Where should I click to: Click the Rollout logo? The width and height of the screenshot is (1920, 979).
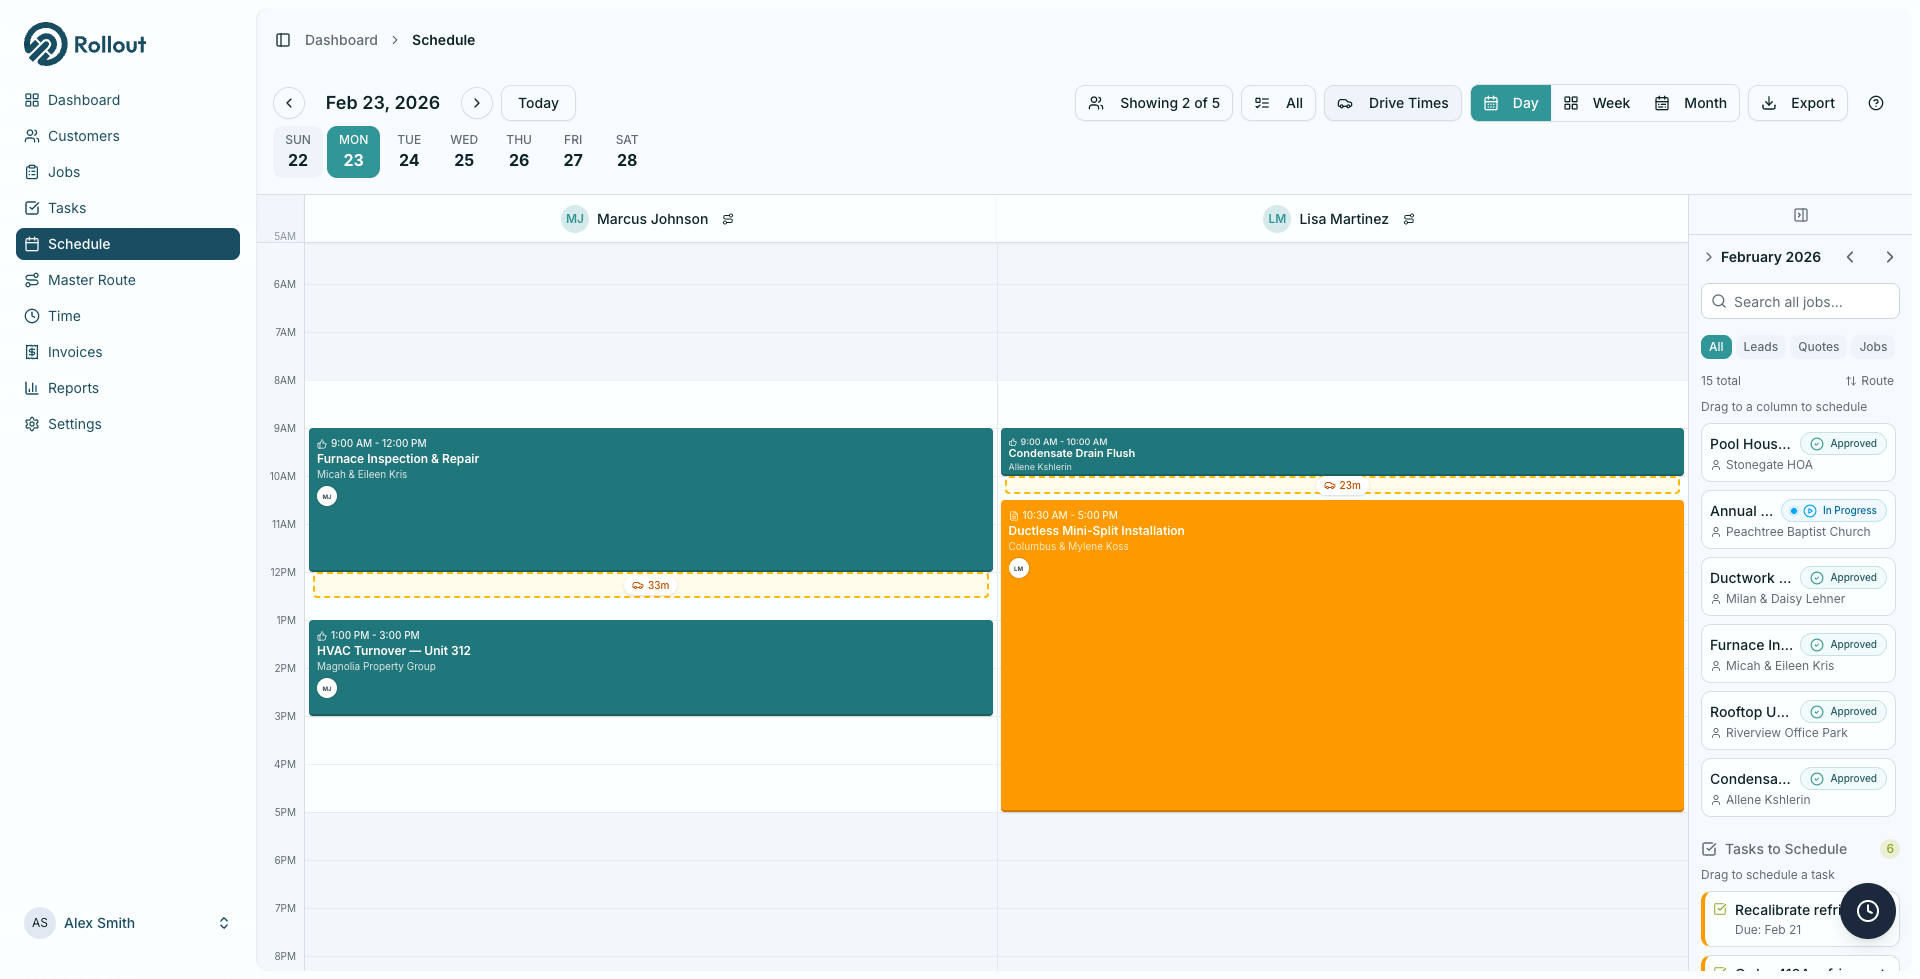pyautogui.click(x=84, y=43)
